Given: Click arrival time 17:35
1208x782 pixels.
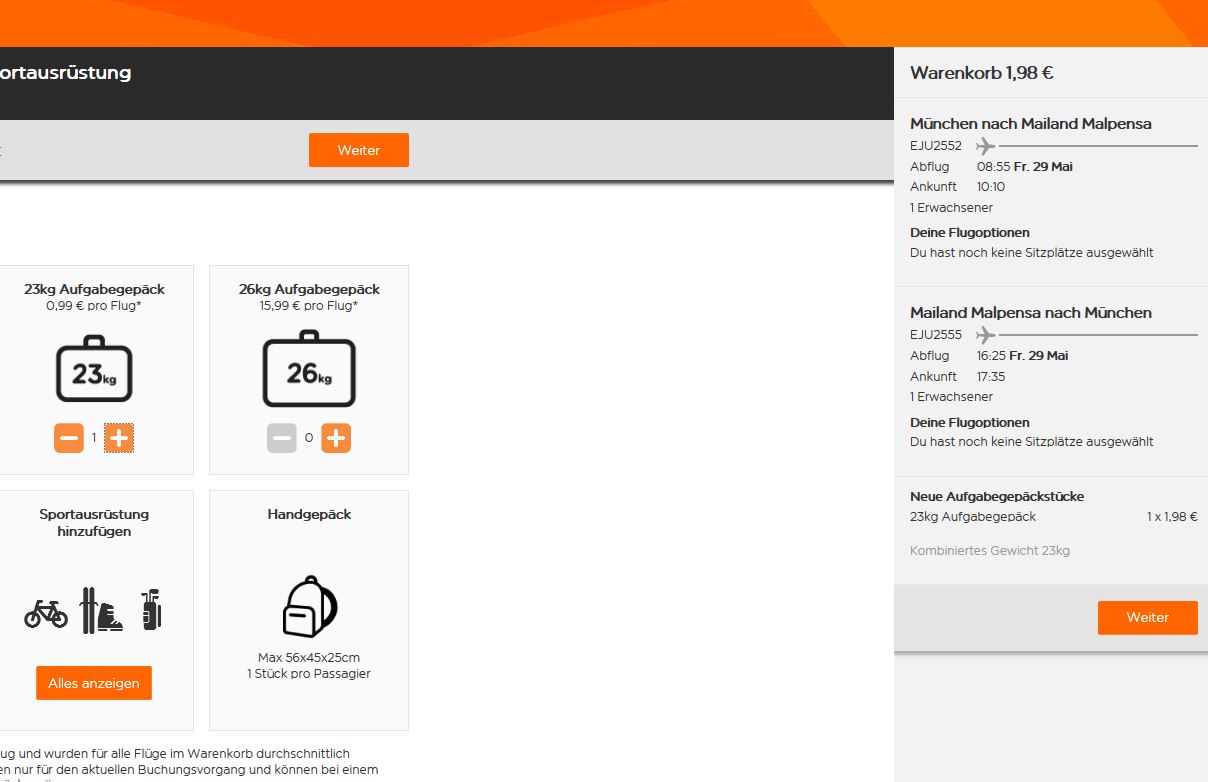Looking at the screenshot, I should pos(991,377).
